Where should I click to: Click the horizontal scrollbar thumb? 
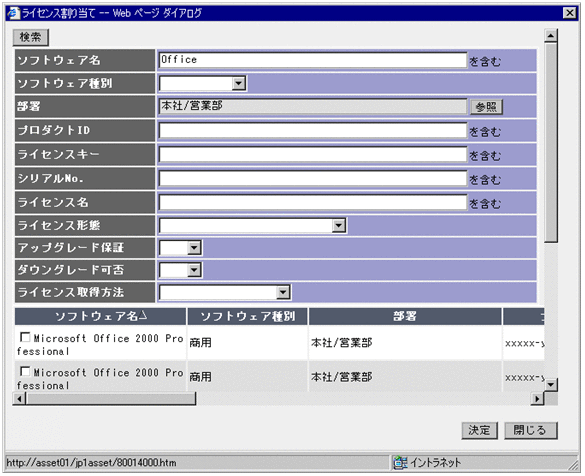111,399
